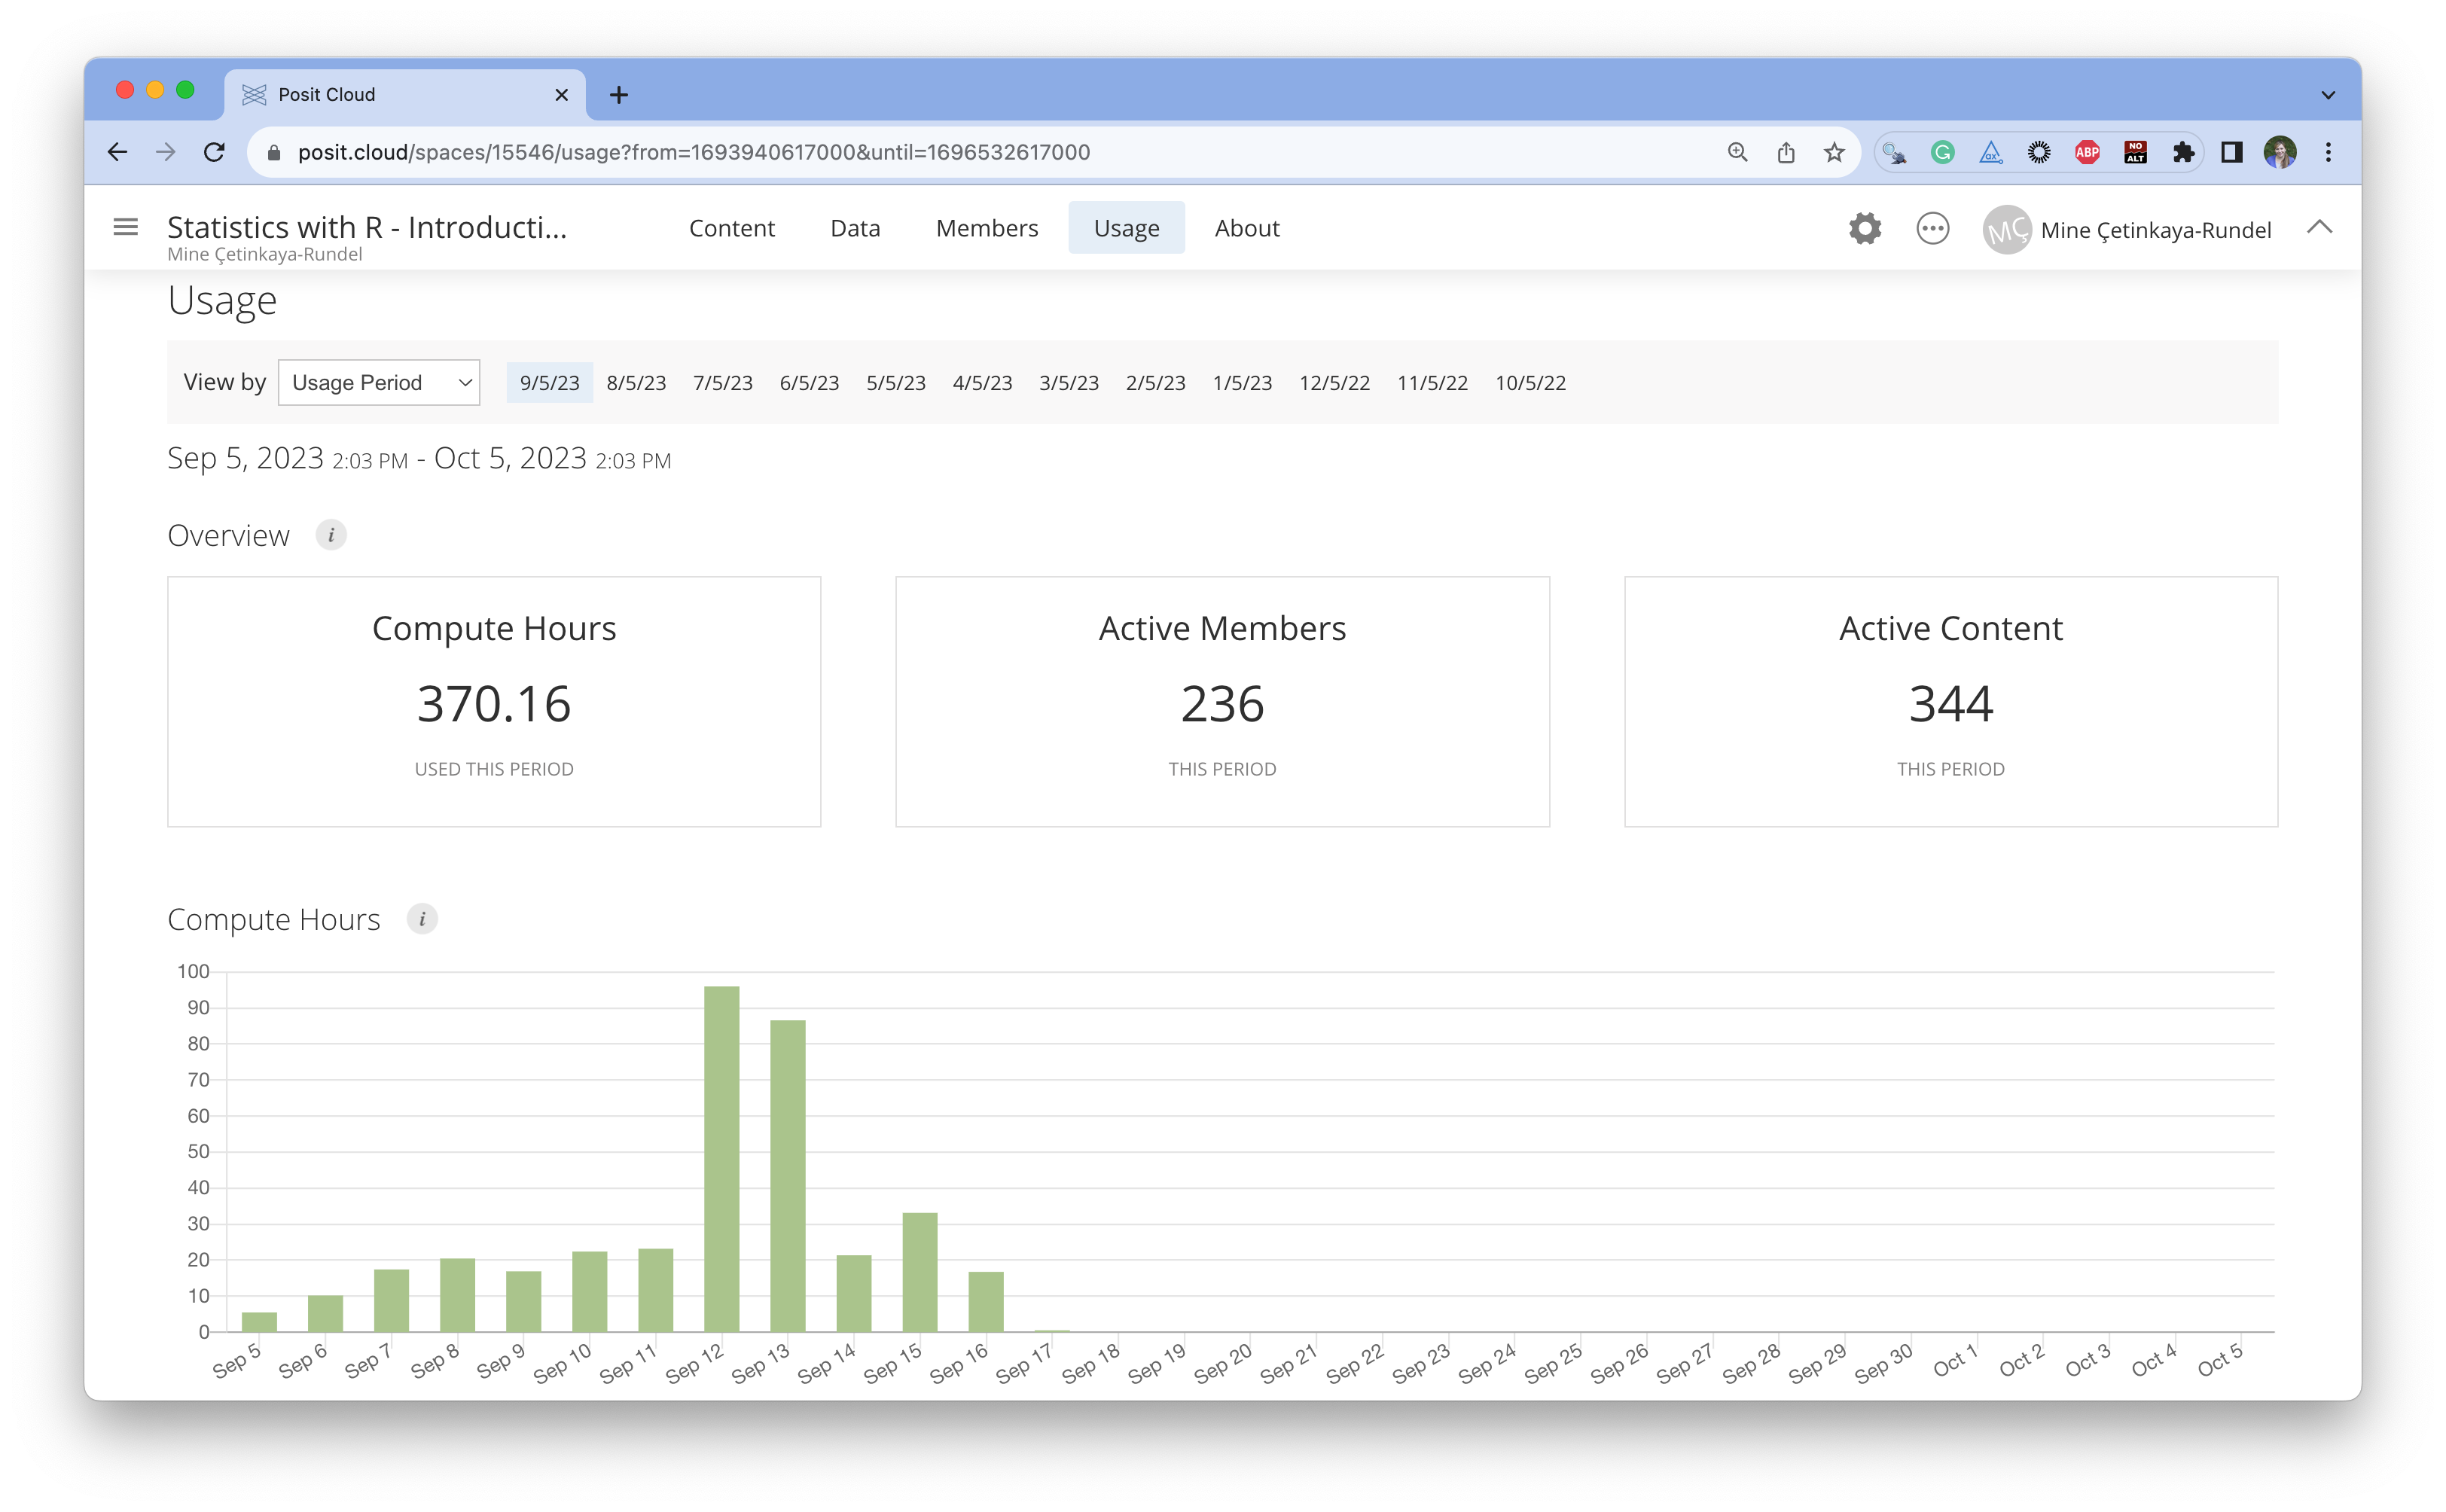The image size is (2446, 1512).
Task: Reload the page with refresh icon
Action: click(x=214, y=152)
